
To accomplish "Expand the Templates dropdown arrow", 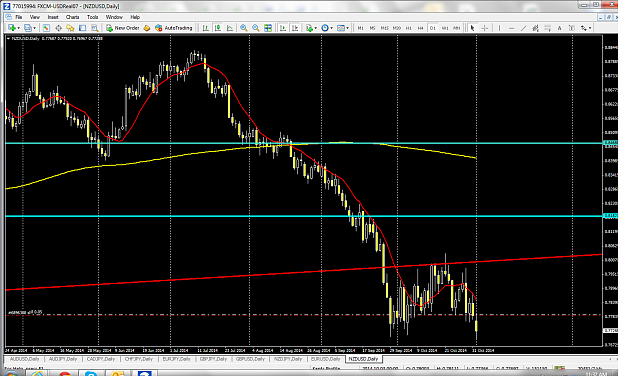I will click(348, 28).
